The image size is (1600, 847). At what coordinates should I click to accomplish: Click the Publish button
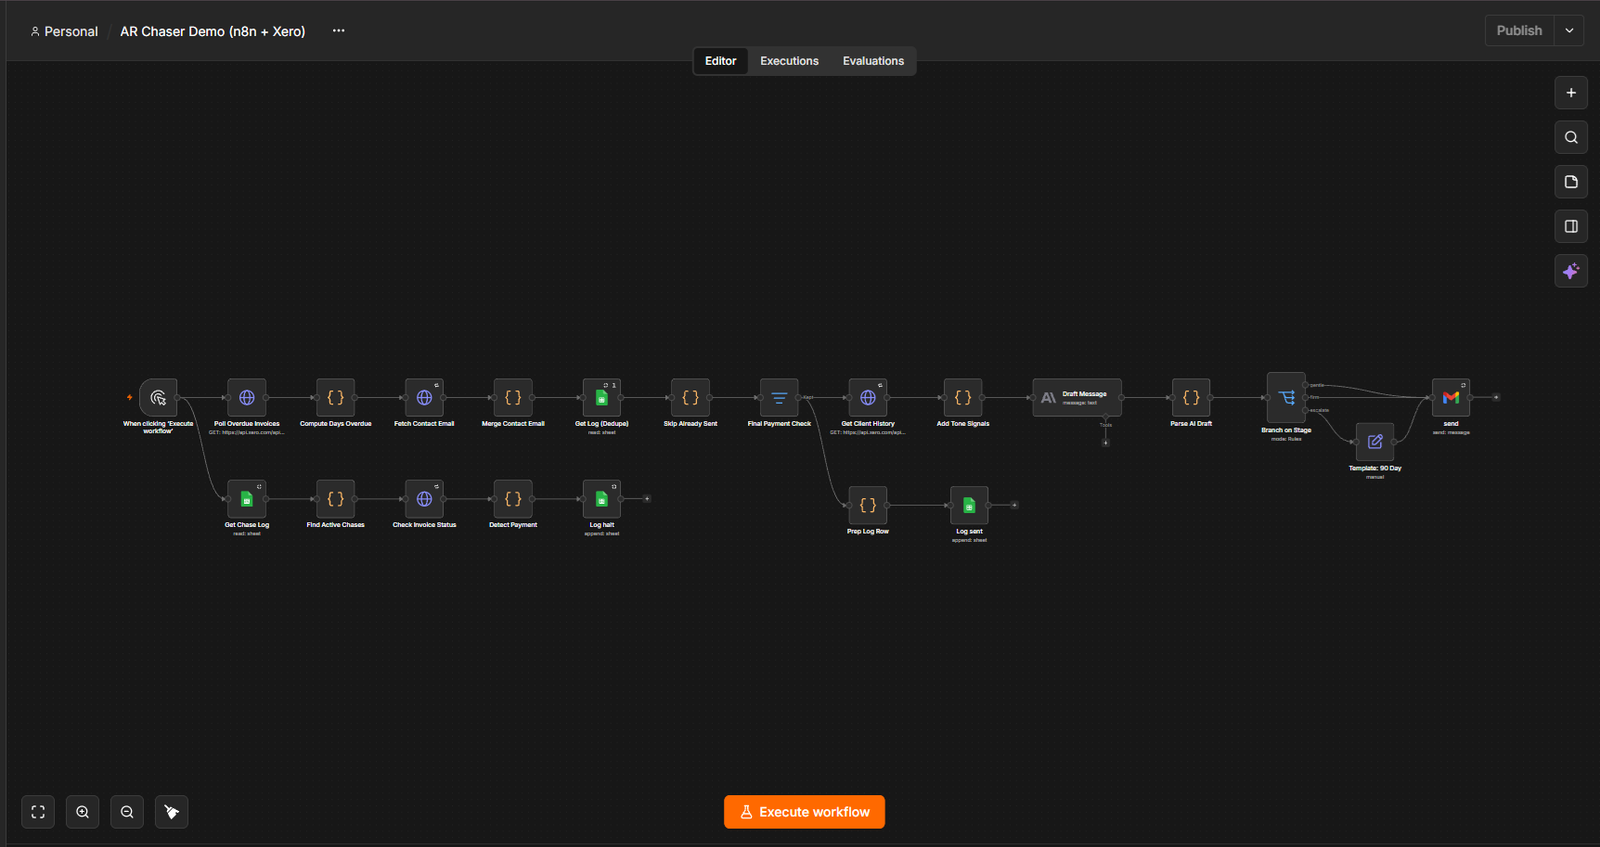point(1519,31)
